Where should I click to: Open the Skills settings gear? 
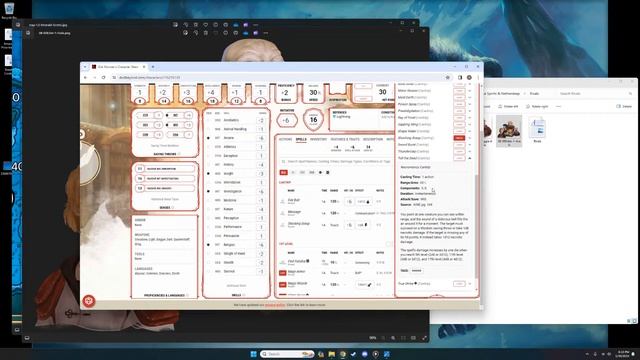pyautogui.click(x=244, y=295)
